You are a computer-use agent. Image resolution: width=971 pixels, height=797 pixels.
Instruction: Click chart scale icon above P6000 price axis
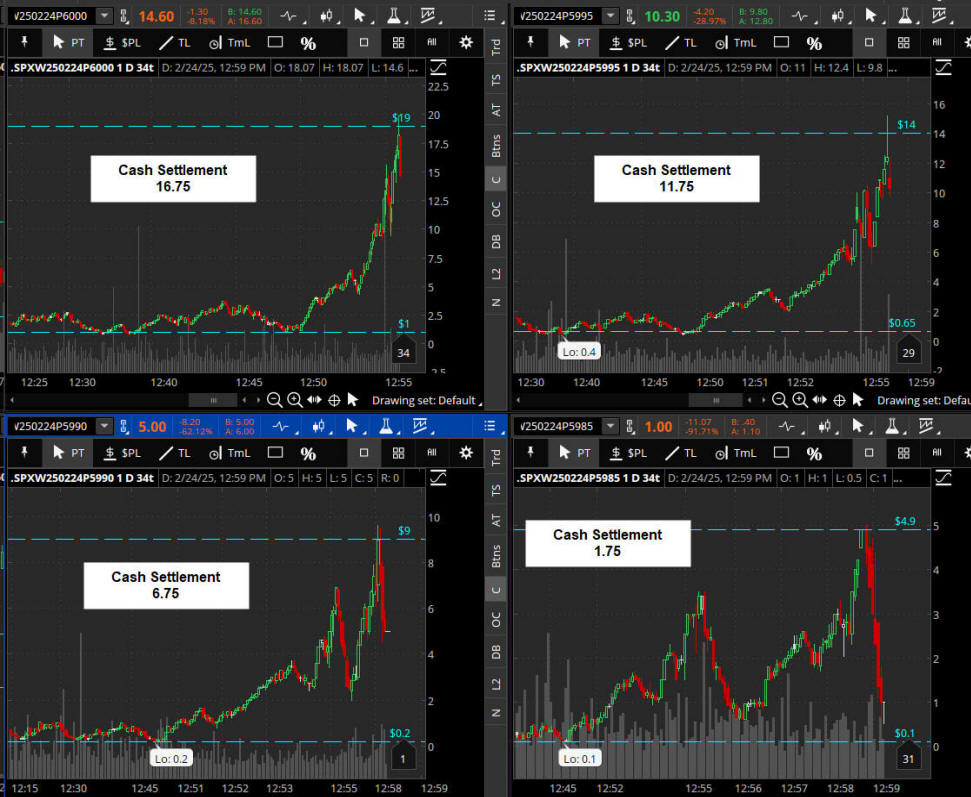click(438, 67)
